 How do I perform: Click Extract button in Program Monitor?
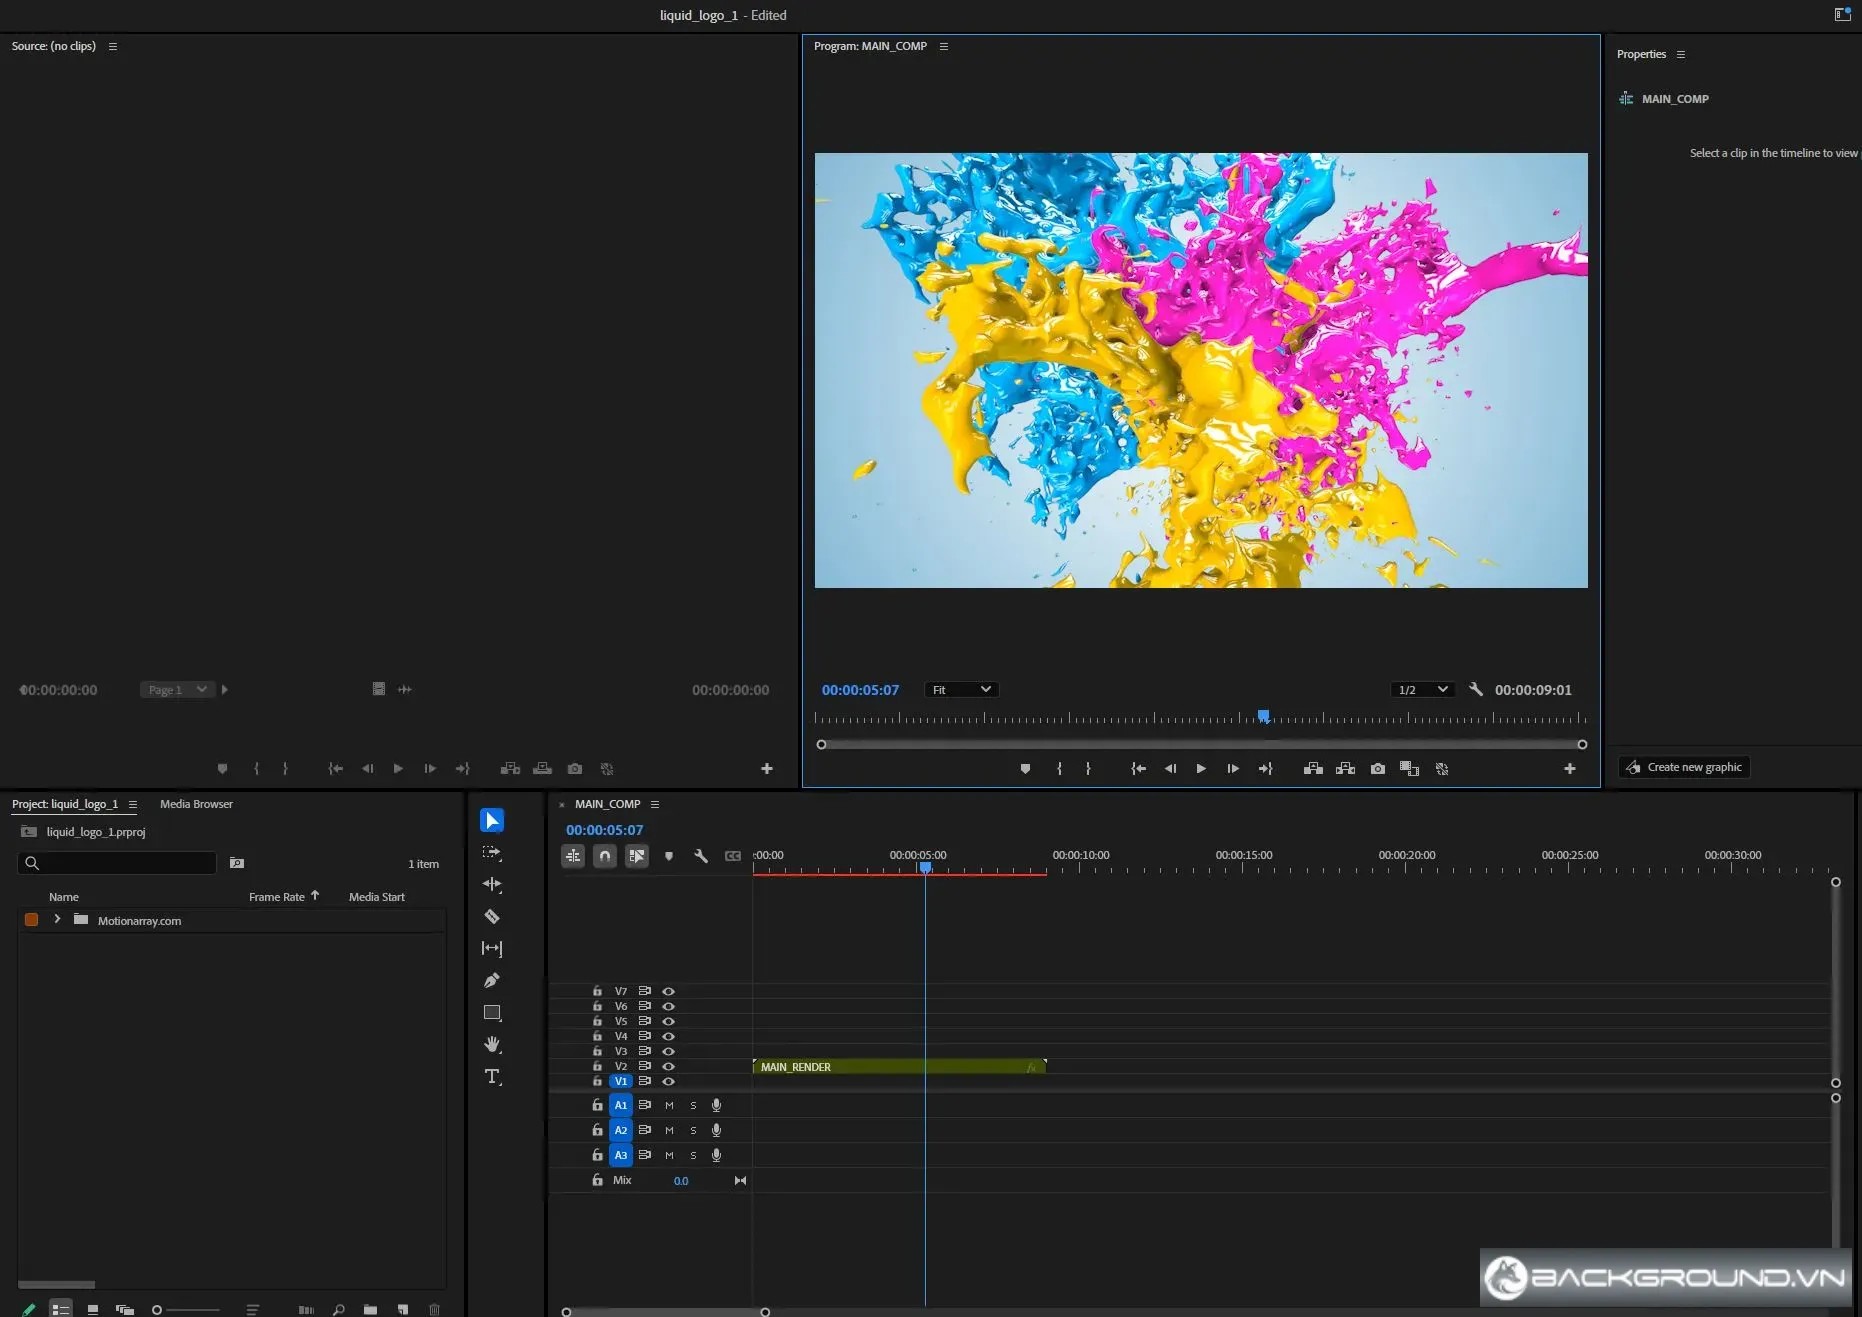(x=1345, y=768)
